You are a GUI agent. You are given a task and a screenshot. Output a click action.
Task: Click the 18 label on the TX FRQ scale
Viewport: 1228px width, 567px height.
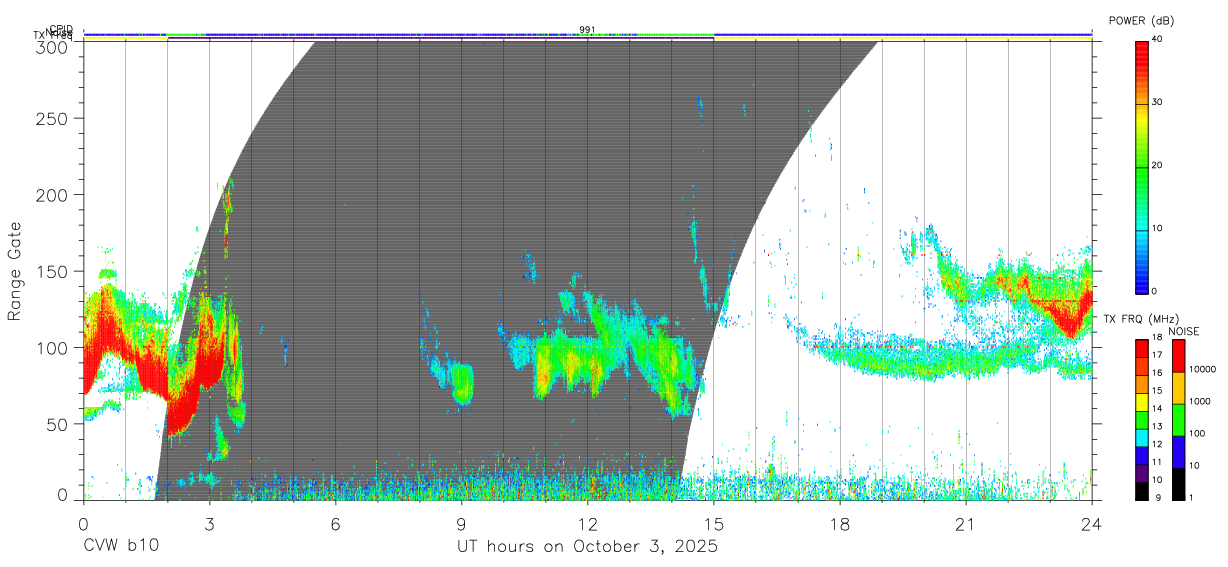point(1156,339)
